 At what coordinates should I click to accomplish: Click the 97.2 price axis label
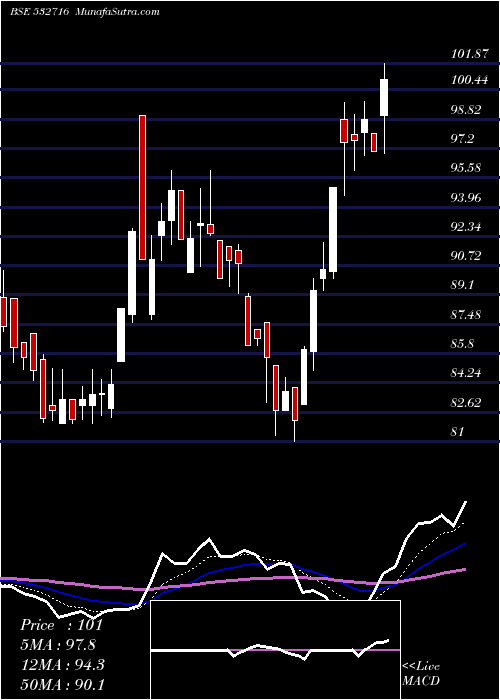(462, 139)
